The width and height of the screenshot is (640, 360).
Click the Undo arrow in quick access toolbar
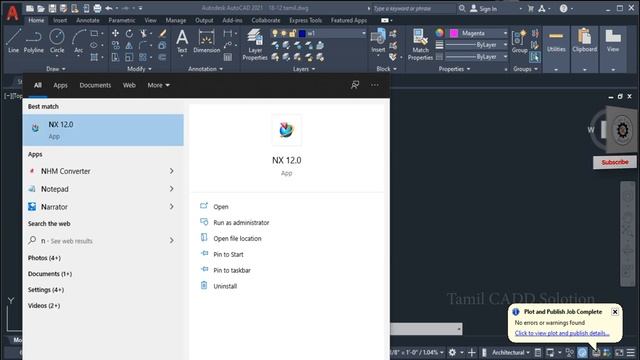109,8
